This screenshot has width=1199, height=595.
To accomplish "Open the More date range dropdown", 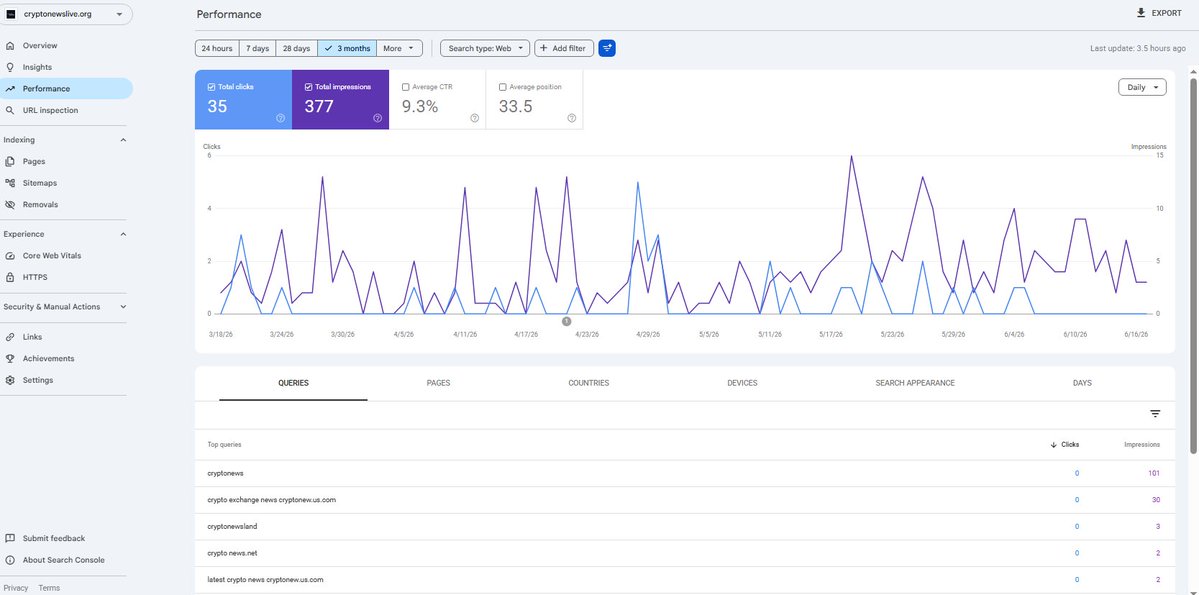I will (x=400, y=48).
